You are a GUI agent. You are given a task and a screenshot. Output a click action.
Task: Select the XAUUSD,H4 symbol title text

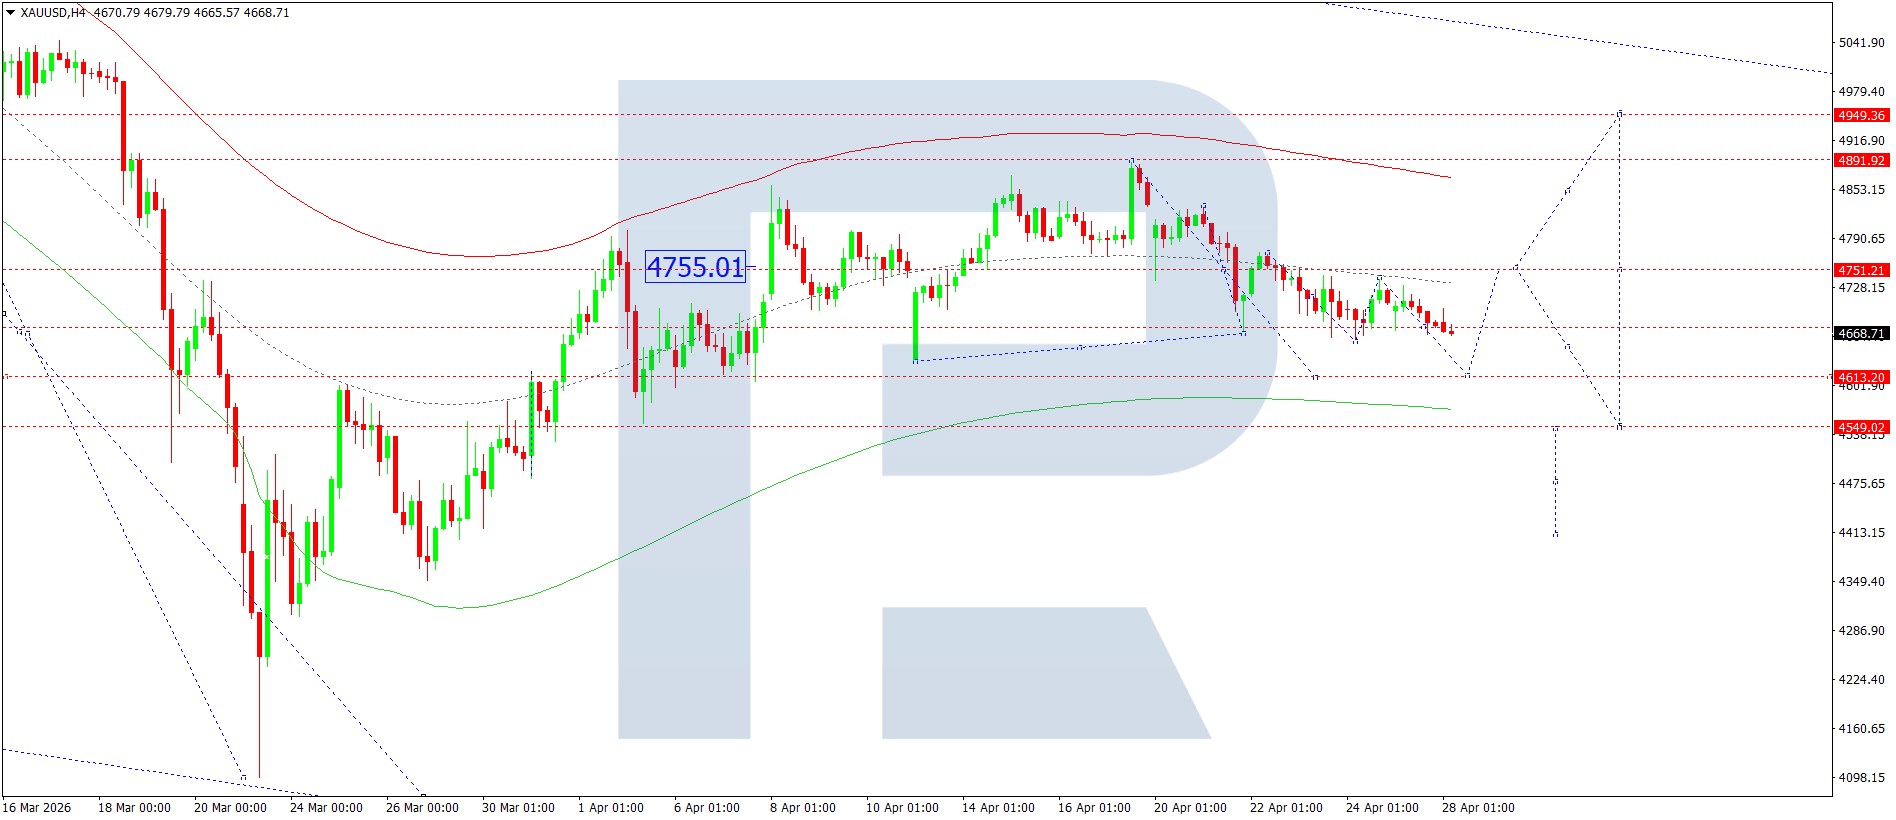point(52,13)
